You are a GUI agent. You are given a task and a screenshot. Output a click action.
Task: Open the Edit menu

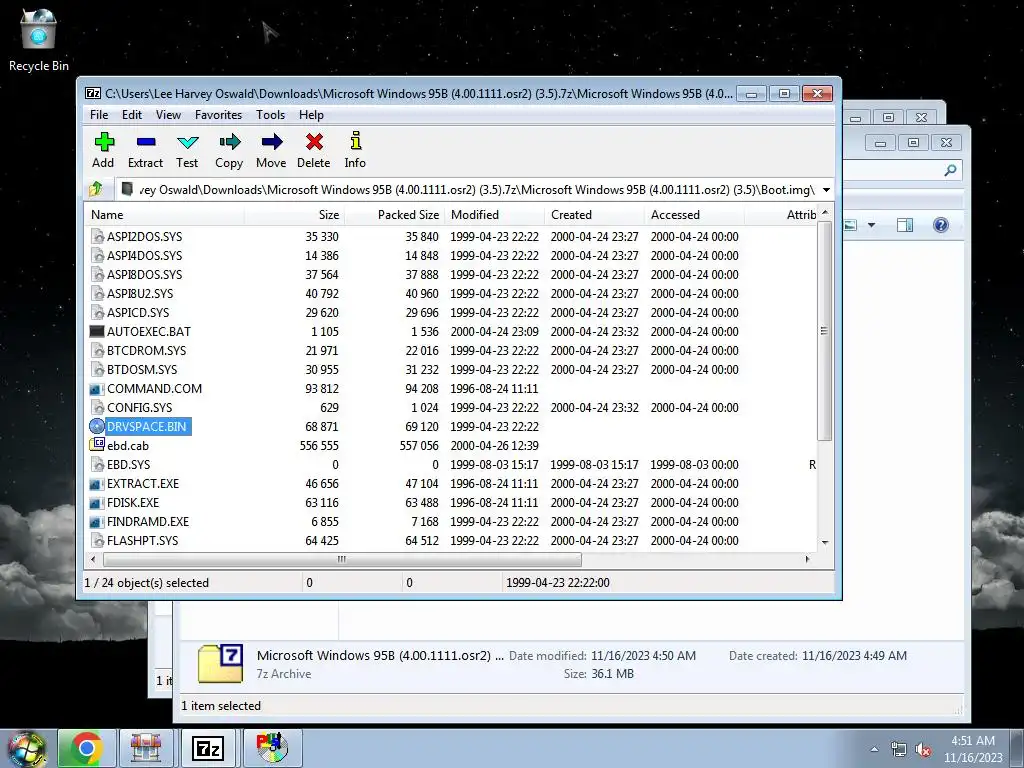pyautogui.click(x=132, y=114)
